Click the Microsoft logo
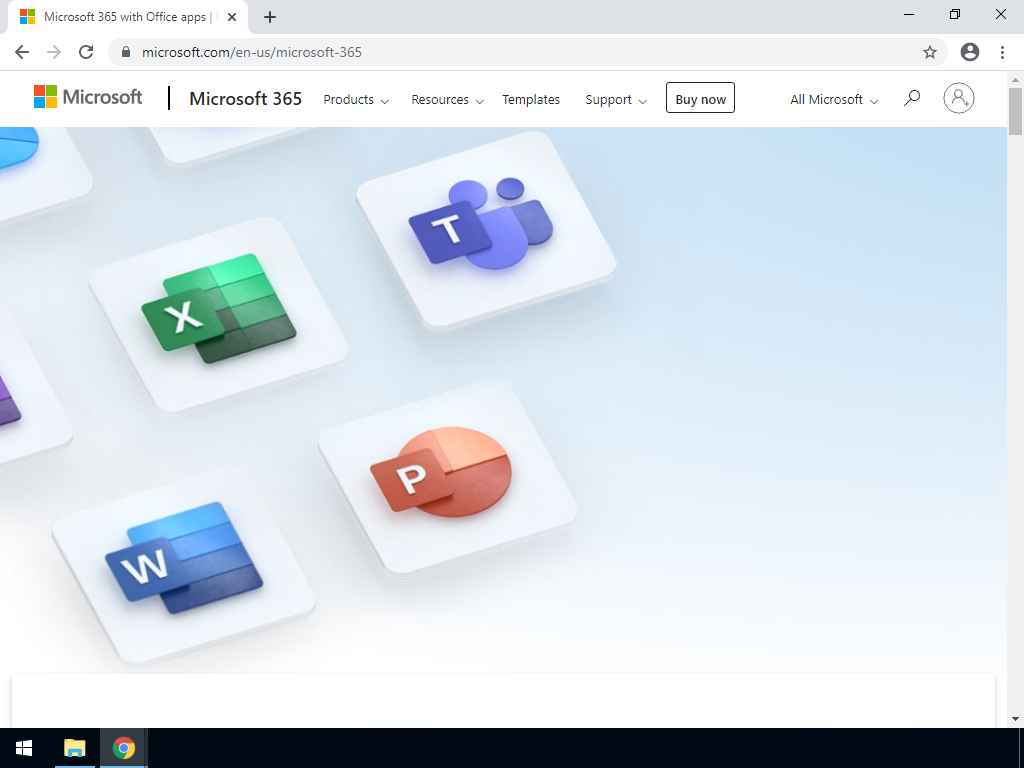Image resolution: width=1024 pixels, height=768 pixels. point(88,97)
